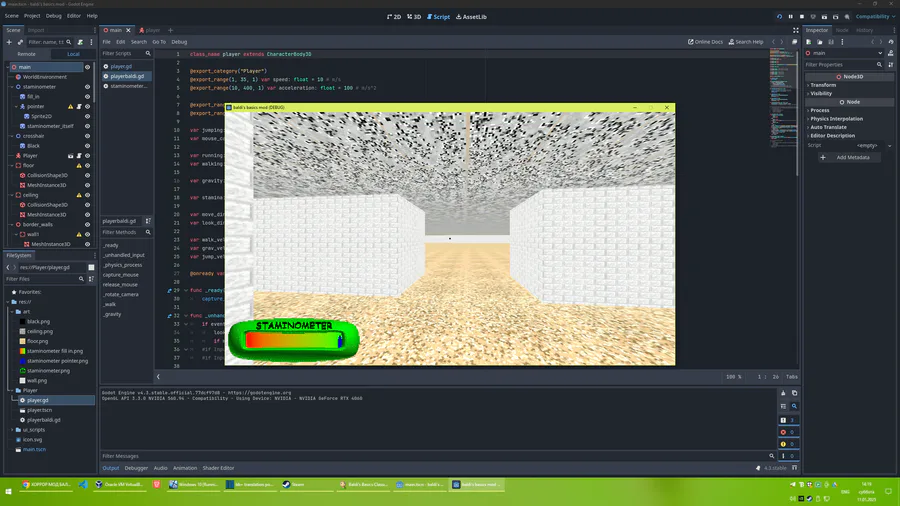Click the instantiate child scene link icon
The image size is (900, 506).
click(20, 42)
